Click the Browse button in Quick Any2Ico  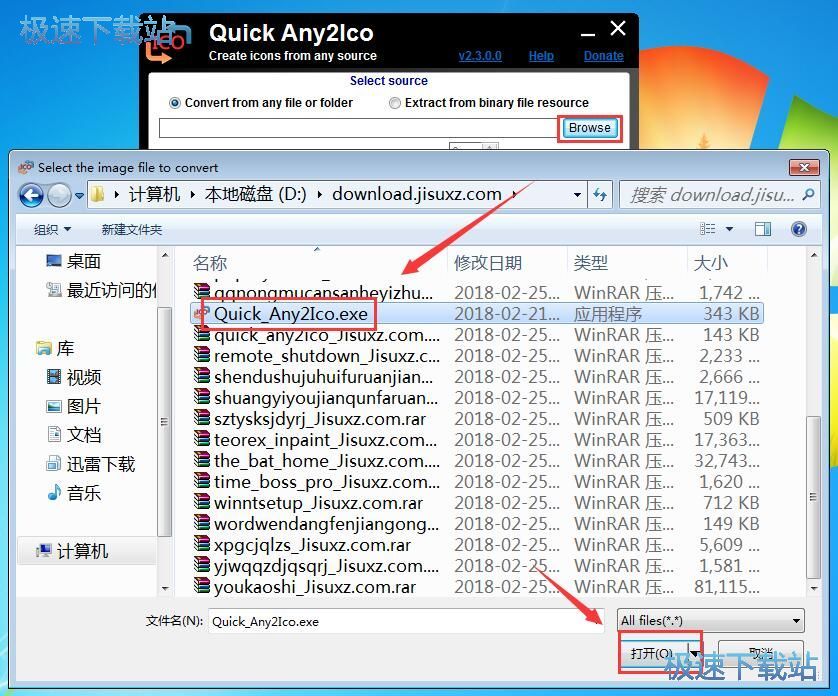click(x=589, y=128)
